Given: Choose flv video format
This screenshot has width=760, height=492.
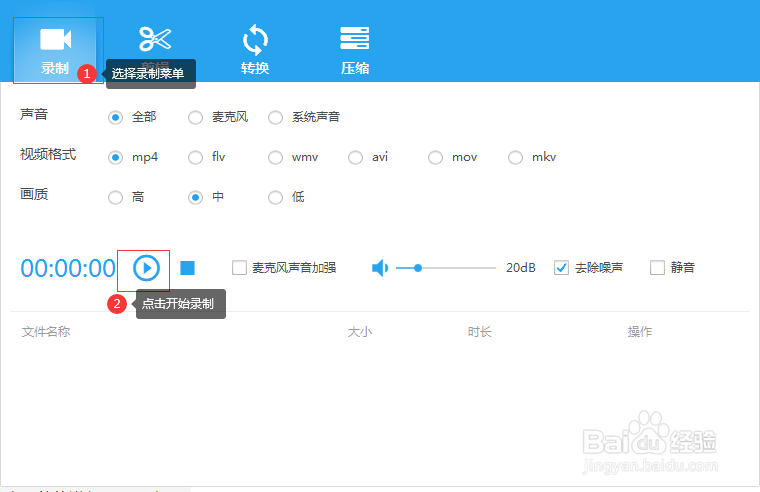Looking at the screenshot, I should 195,158.
